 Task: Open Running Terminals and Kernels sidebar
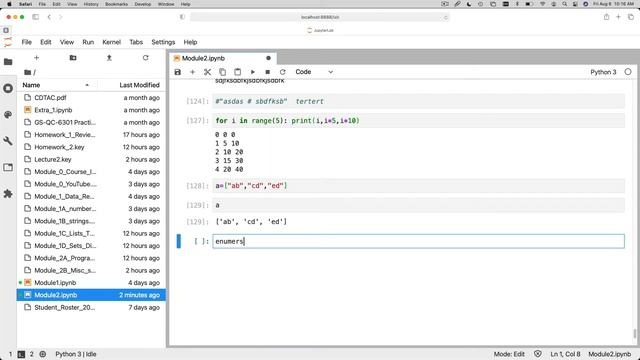(8, 88)
